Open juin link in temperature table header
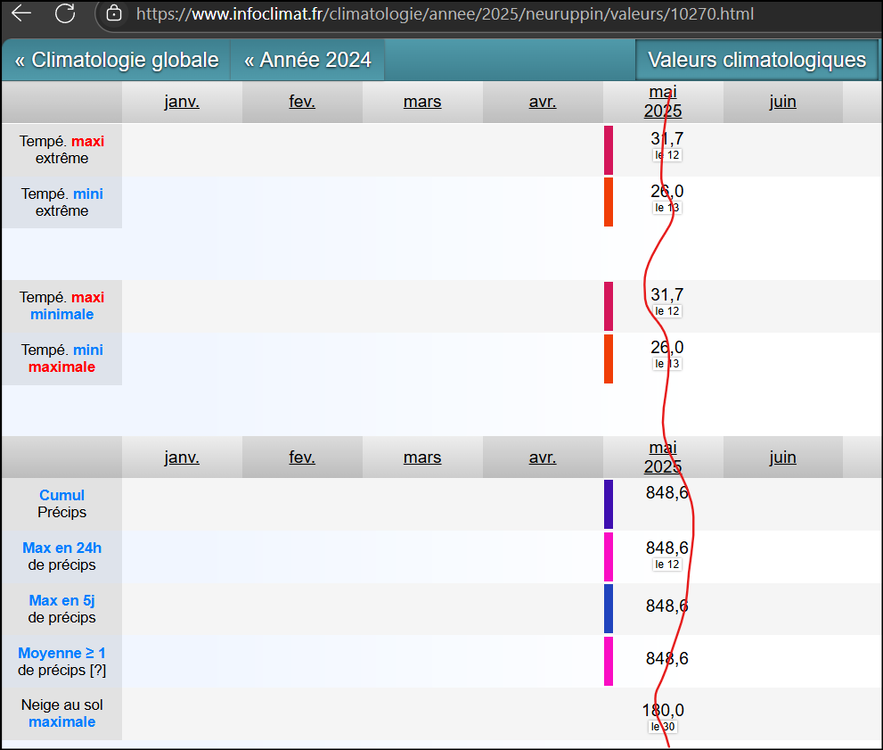The height and width of the screenshot is (750, 883). click(x=783, y=101)
